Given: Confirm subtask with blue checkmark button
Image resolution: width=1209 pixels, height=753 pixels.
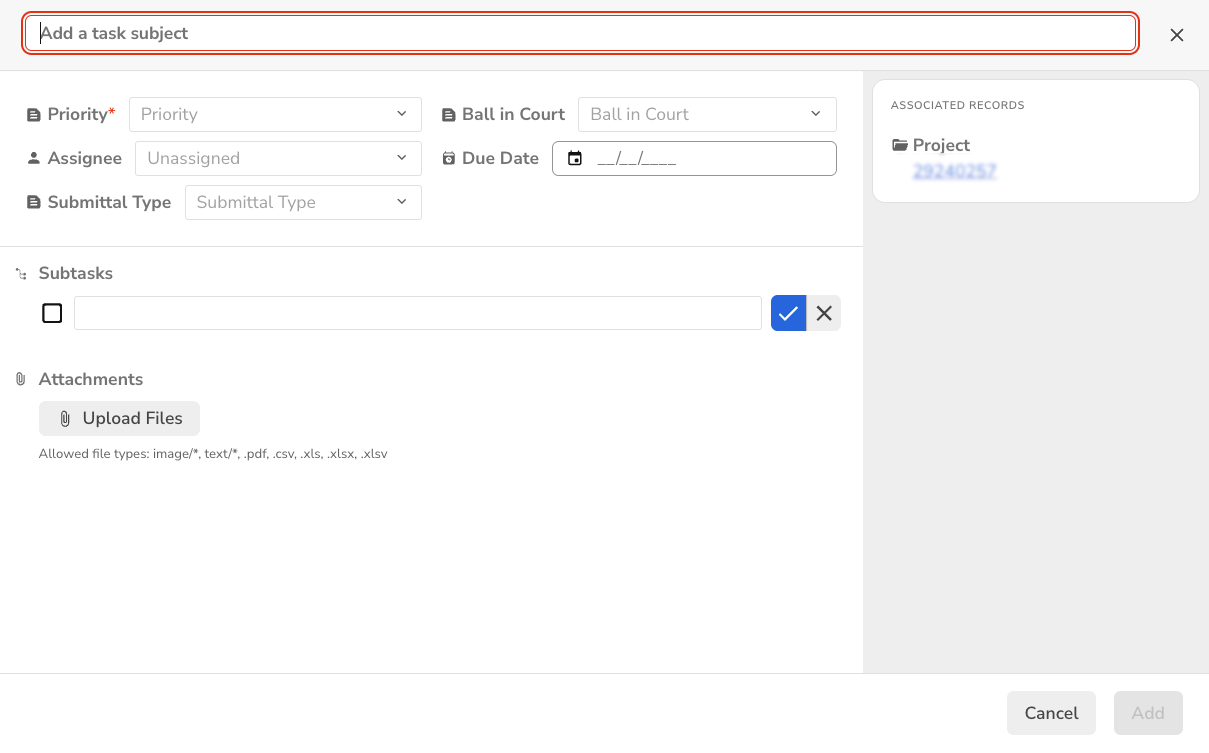Looking at the screenshot, I should (x=788, y=313).
